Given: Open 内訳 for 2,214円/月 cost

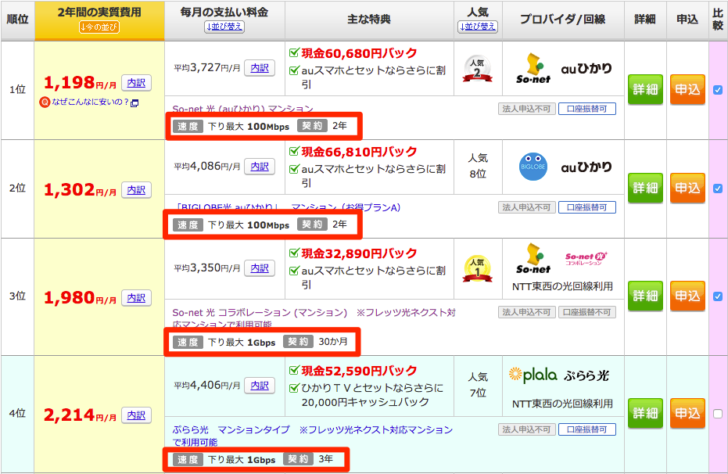Looking at the screenshot, I should coord(136,415).
